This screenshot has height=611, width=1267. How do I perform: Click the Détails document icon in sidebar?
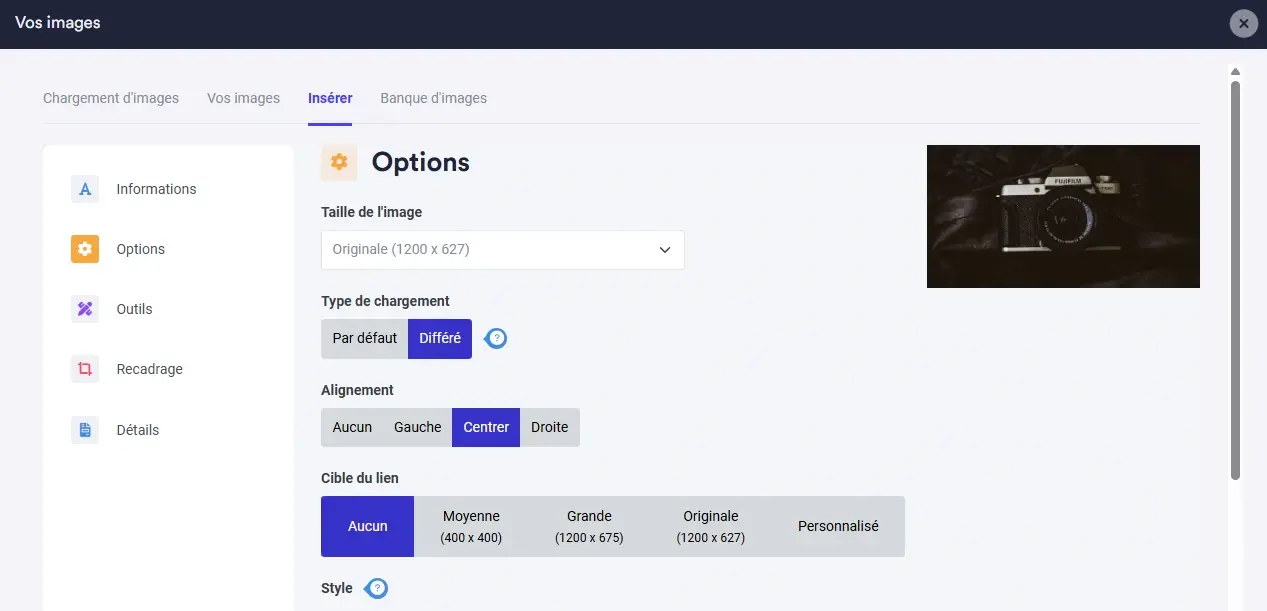click(85, 430)
